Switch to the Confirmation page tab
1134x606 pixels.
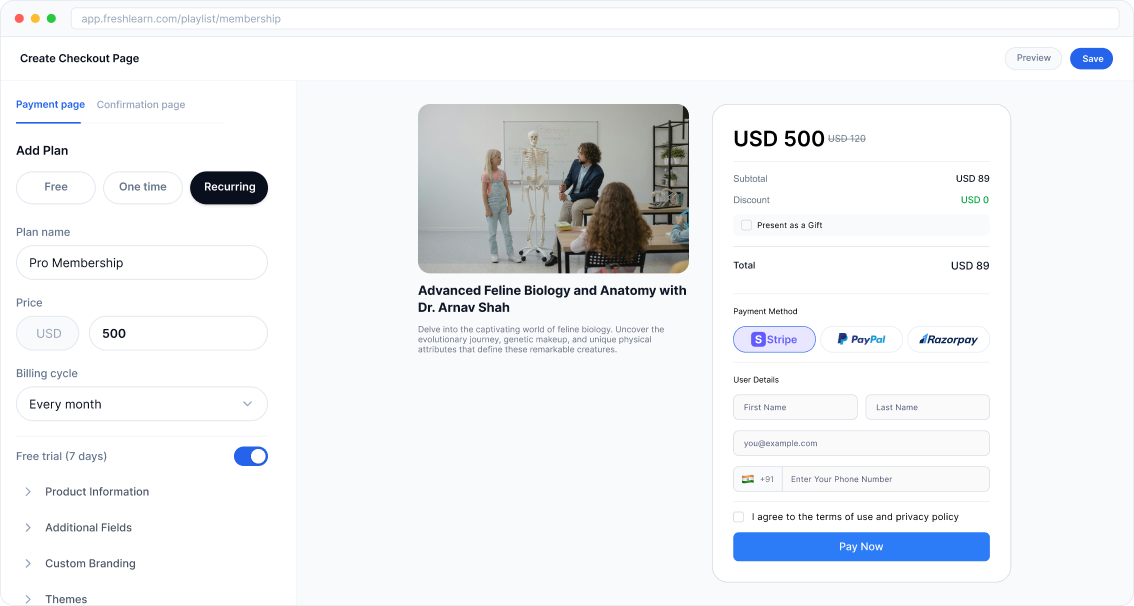click(x=140, y=104)
